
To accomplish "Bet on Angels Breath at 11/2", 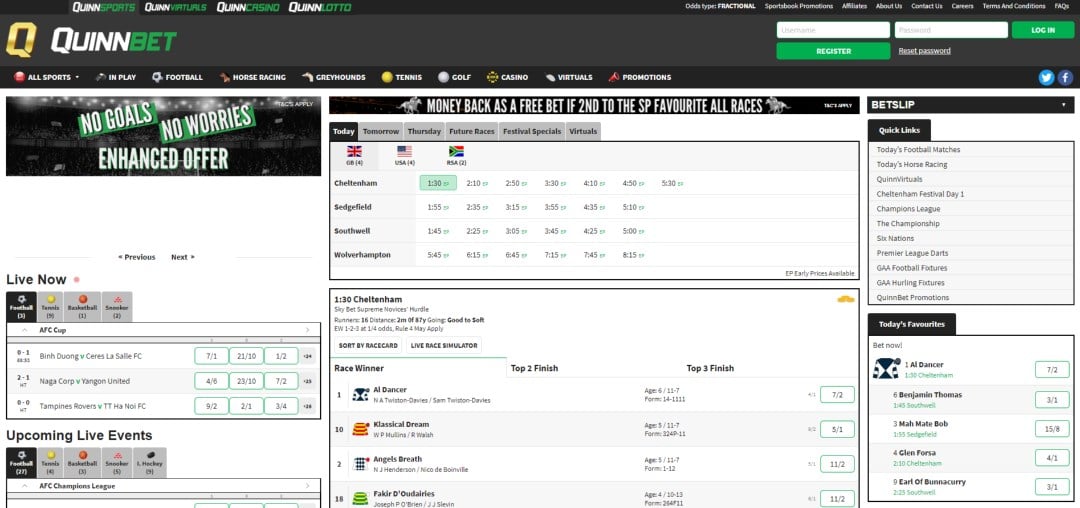I will click(837, 464).
